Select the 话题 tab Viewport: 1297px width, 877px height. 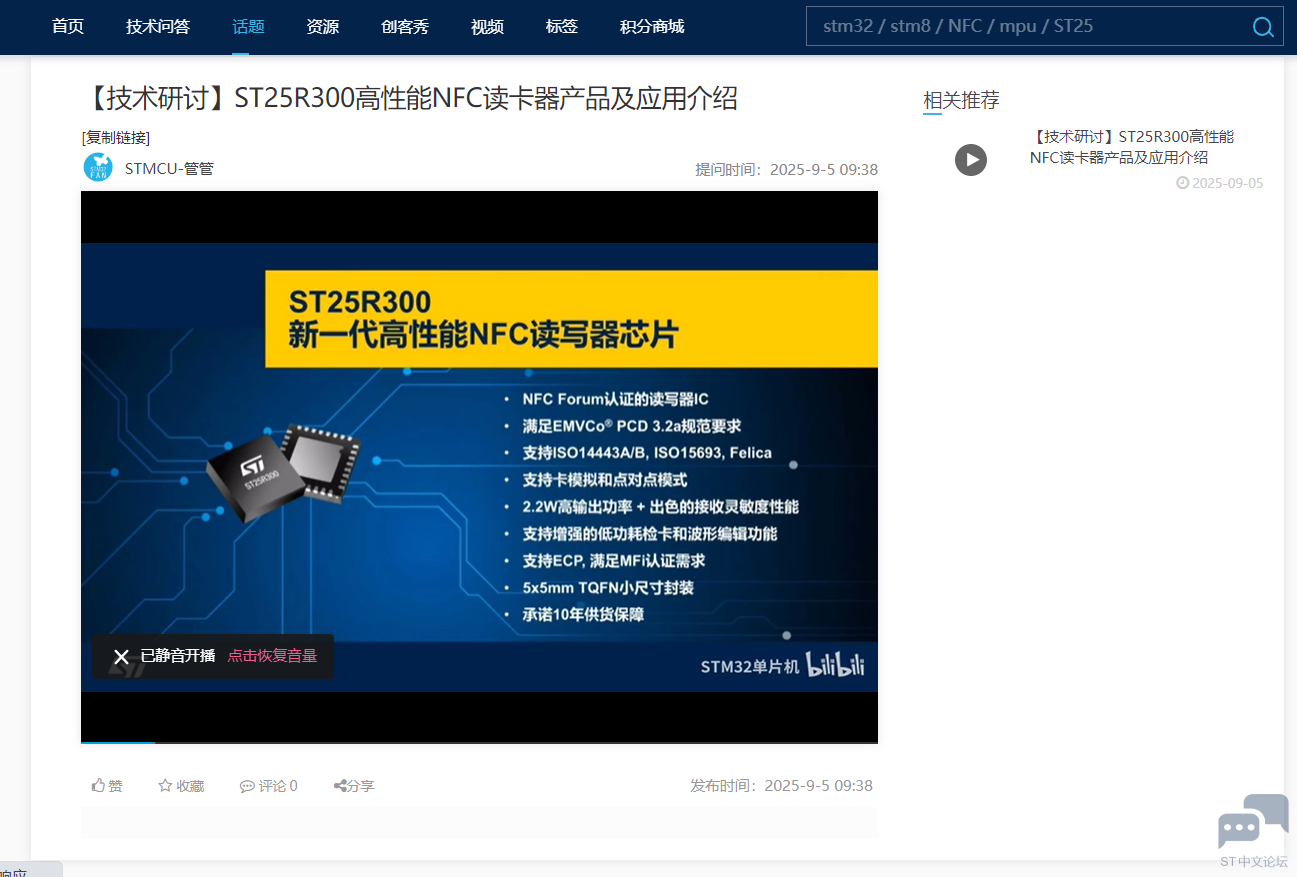click(248, 27)
